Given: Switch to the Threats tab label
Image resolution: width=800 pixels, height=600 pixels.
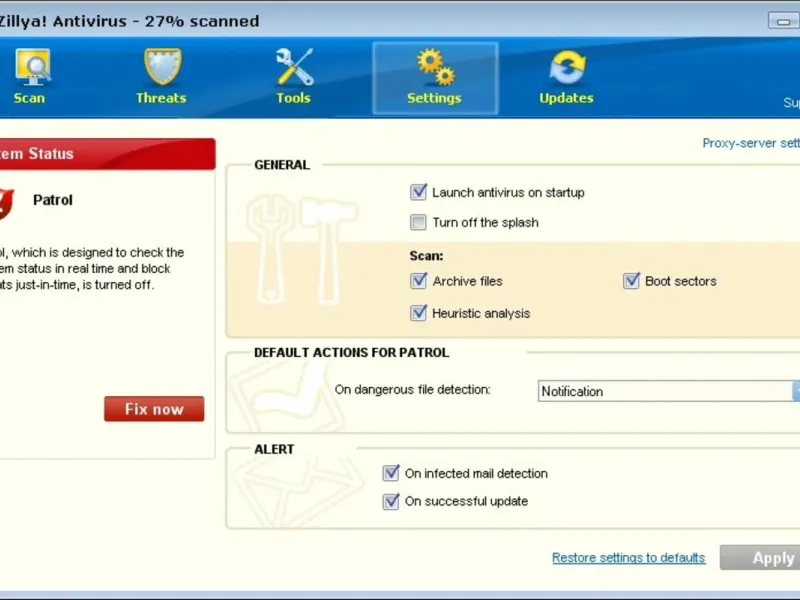Looking at the screenshot, I should [161, 98].
